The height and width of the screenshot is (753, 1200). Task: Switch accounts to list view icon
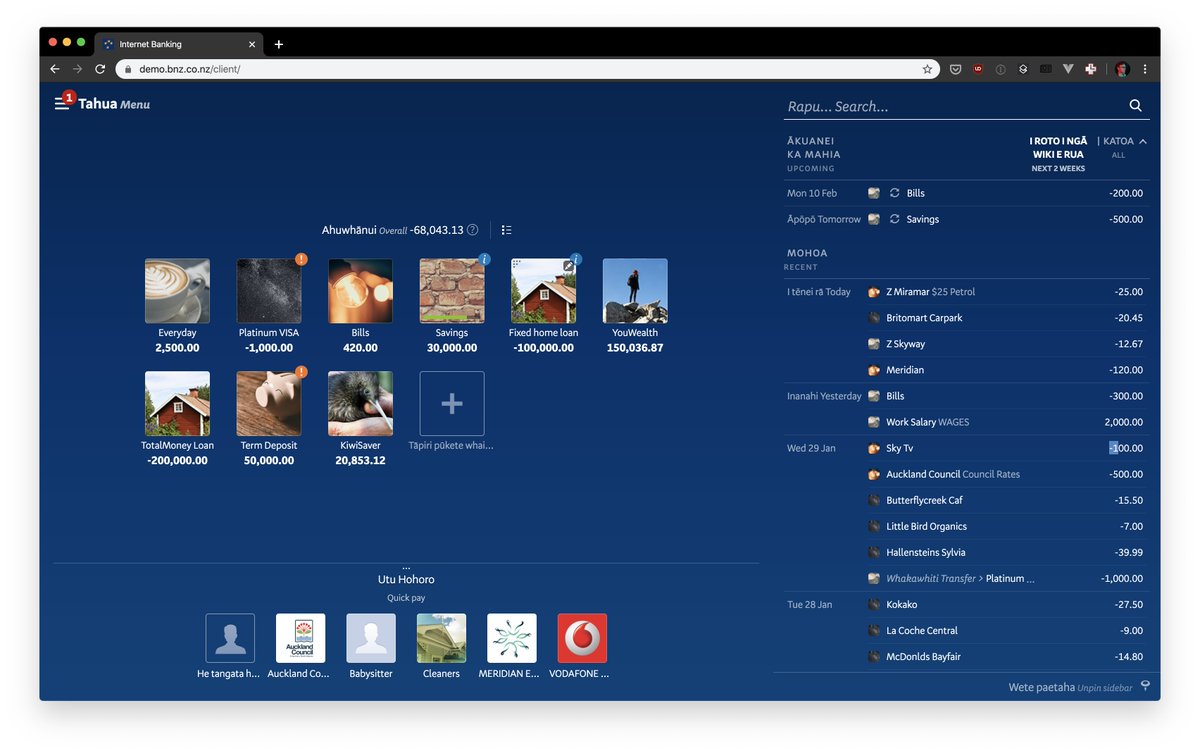507,230
